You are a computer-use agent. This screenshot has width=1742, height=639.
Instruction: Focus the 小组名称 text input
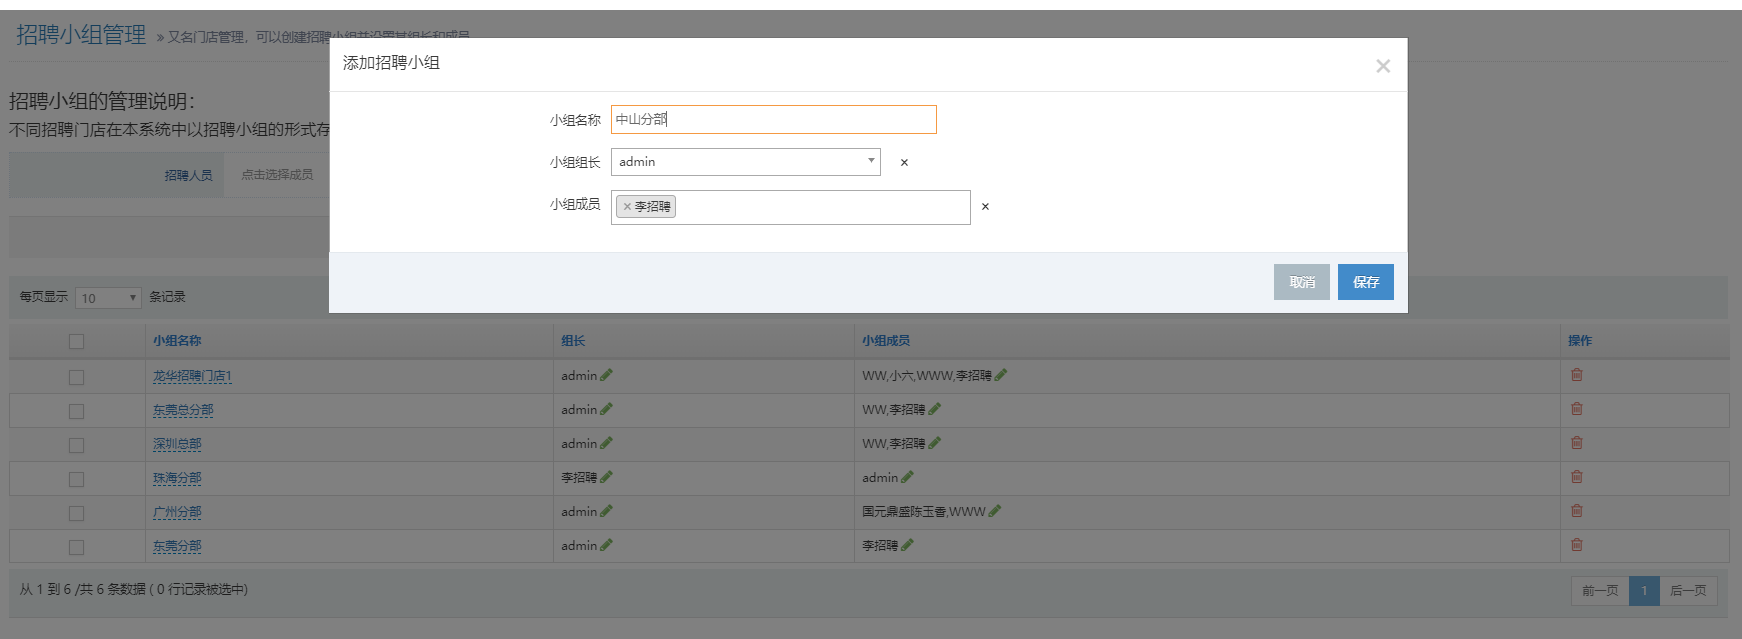[773, 120]
